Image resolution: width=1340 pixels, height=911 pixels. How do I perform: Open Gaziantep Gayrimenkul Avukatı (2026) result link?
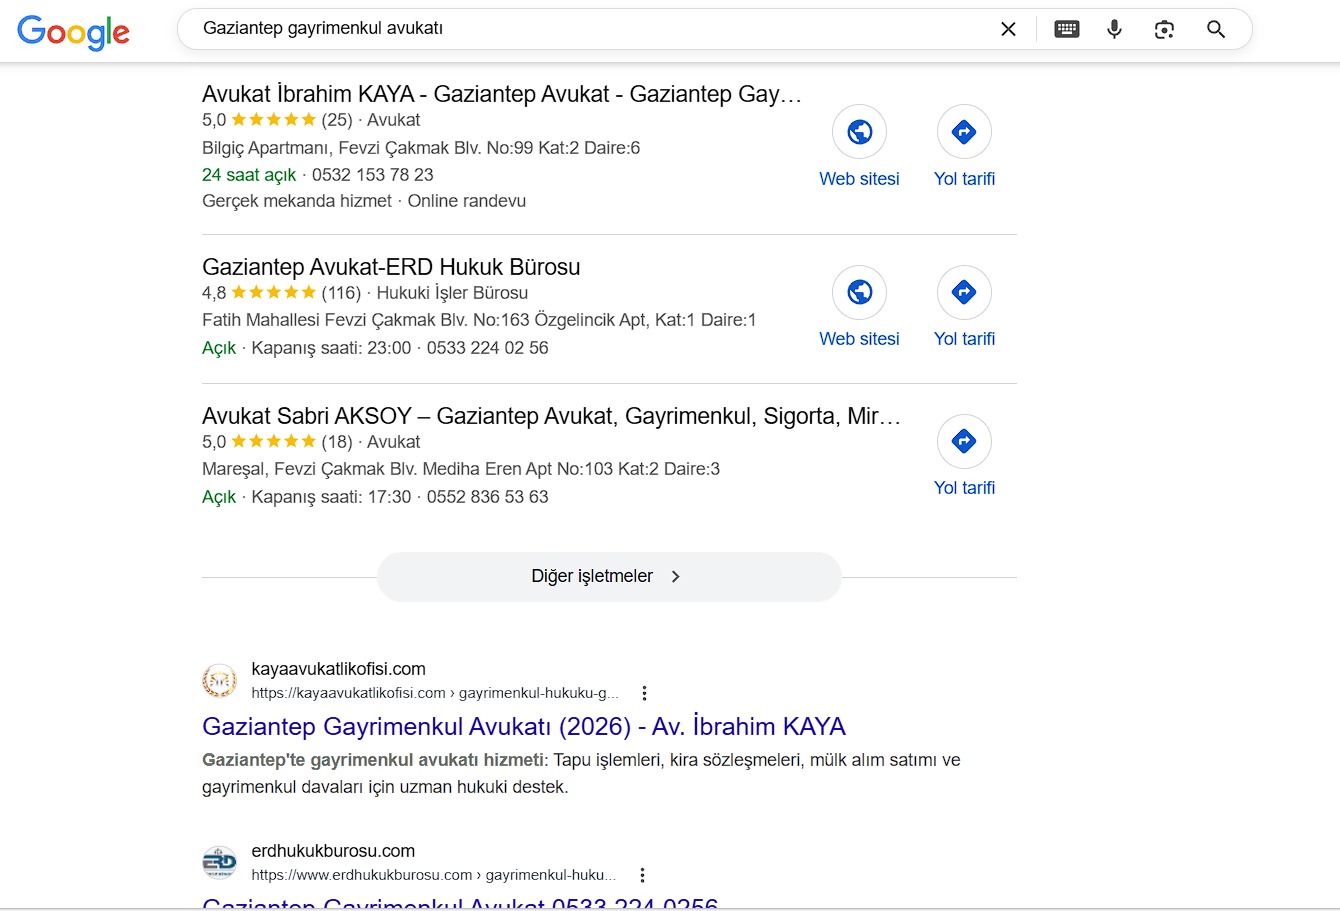523,726
